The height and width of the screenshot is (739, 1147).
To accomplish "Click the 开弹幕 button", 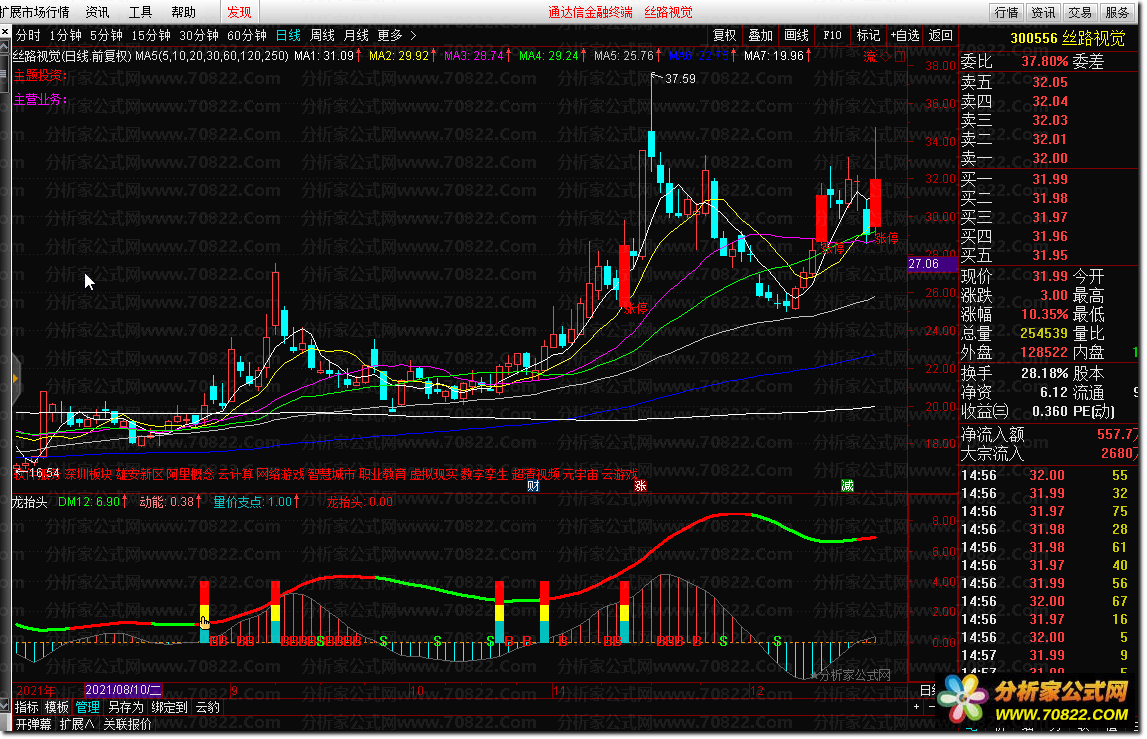I will 34,724.
